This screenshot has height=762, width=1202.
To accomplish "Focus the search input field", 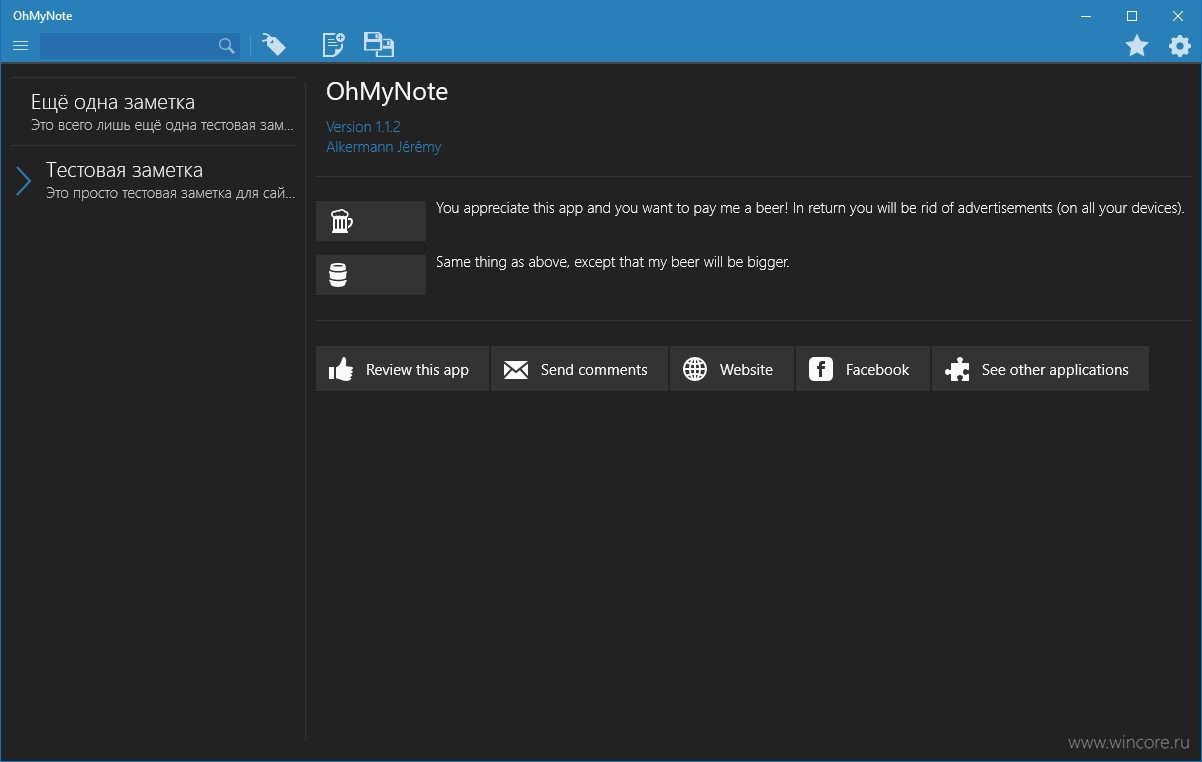I will 140,45.
